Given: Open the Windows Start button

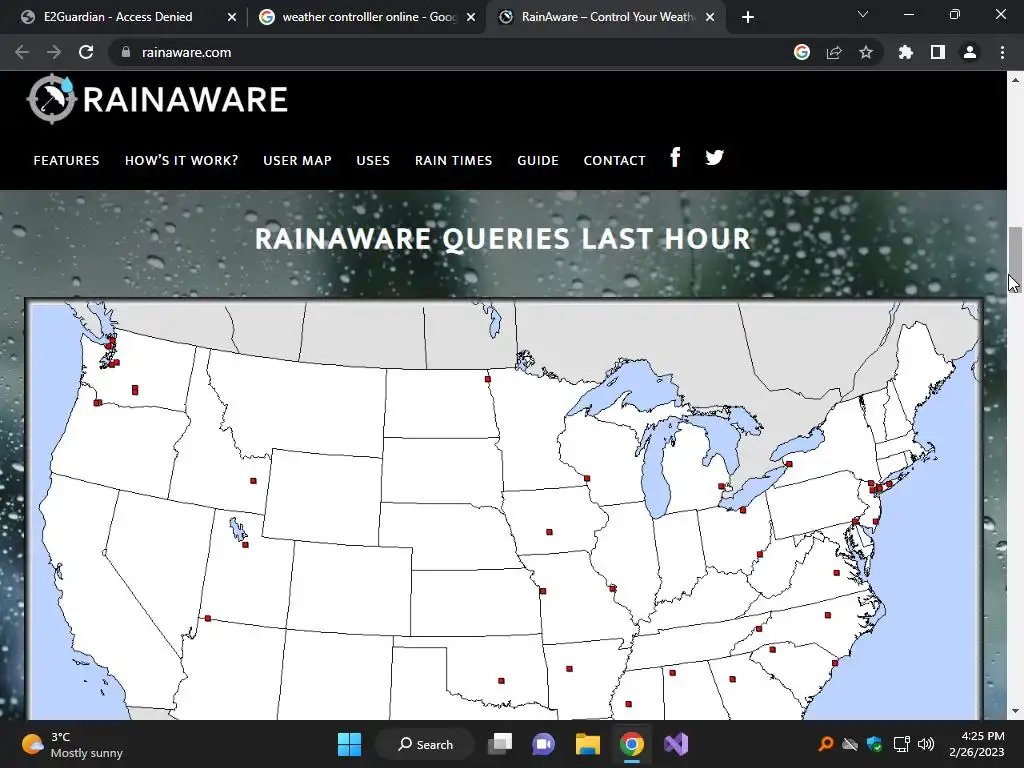Looking at the screenshot, I should 349,744.
